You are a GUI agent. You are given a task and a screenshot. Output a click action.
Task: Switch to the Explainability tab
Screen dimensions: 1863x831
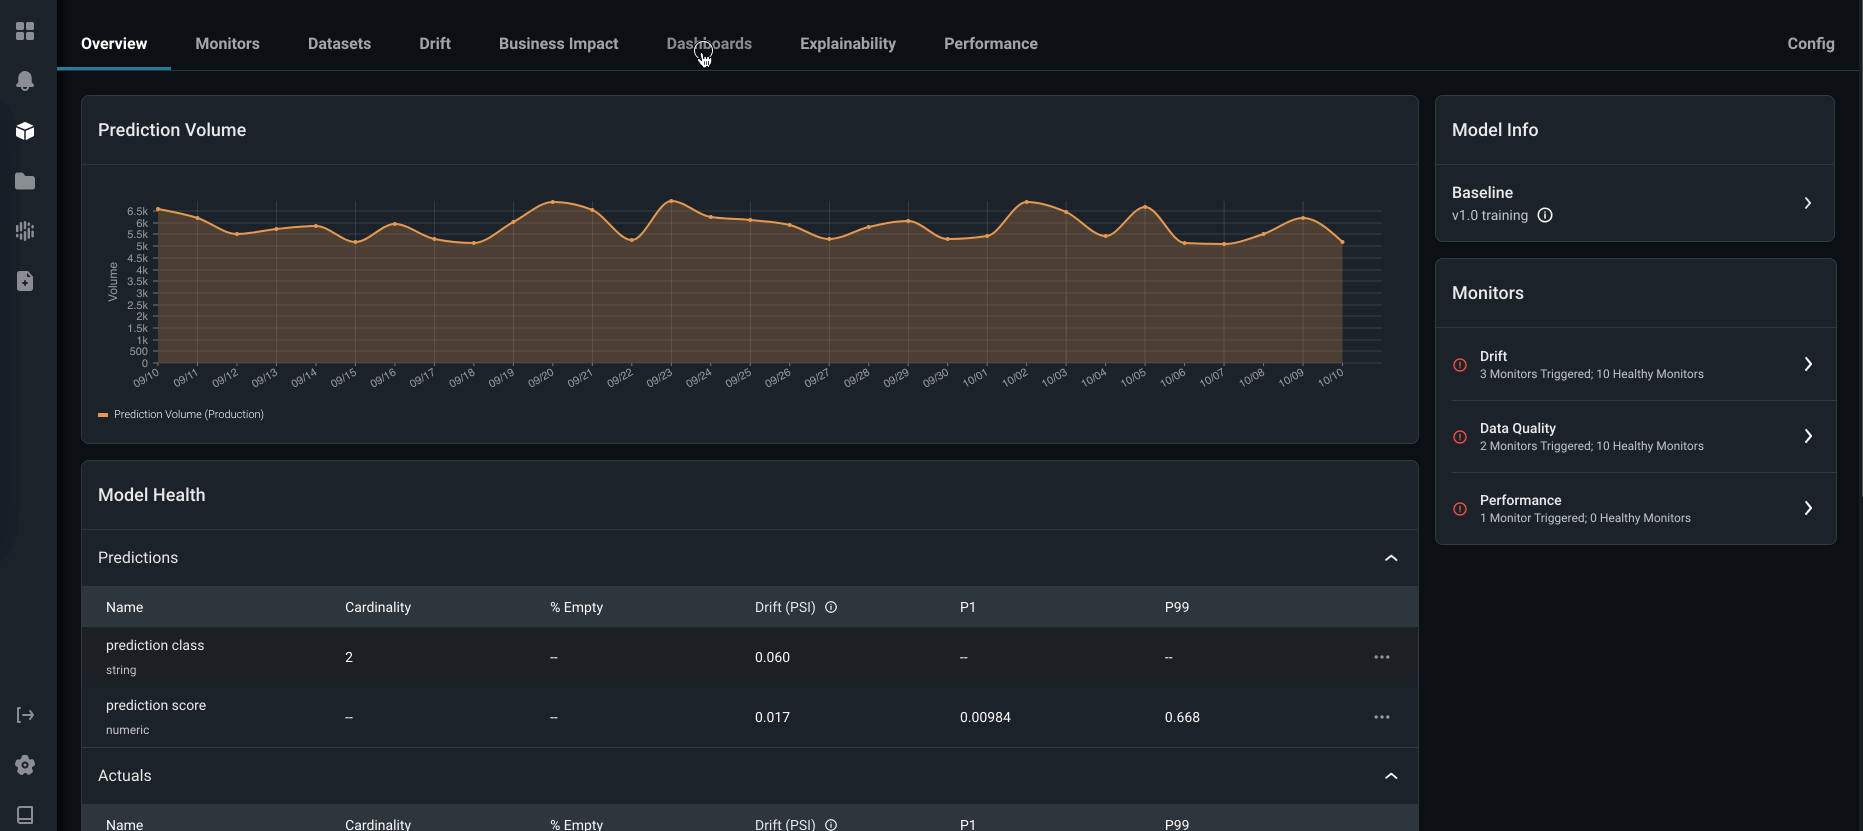pyautogui.click(x=848, y=43)
